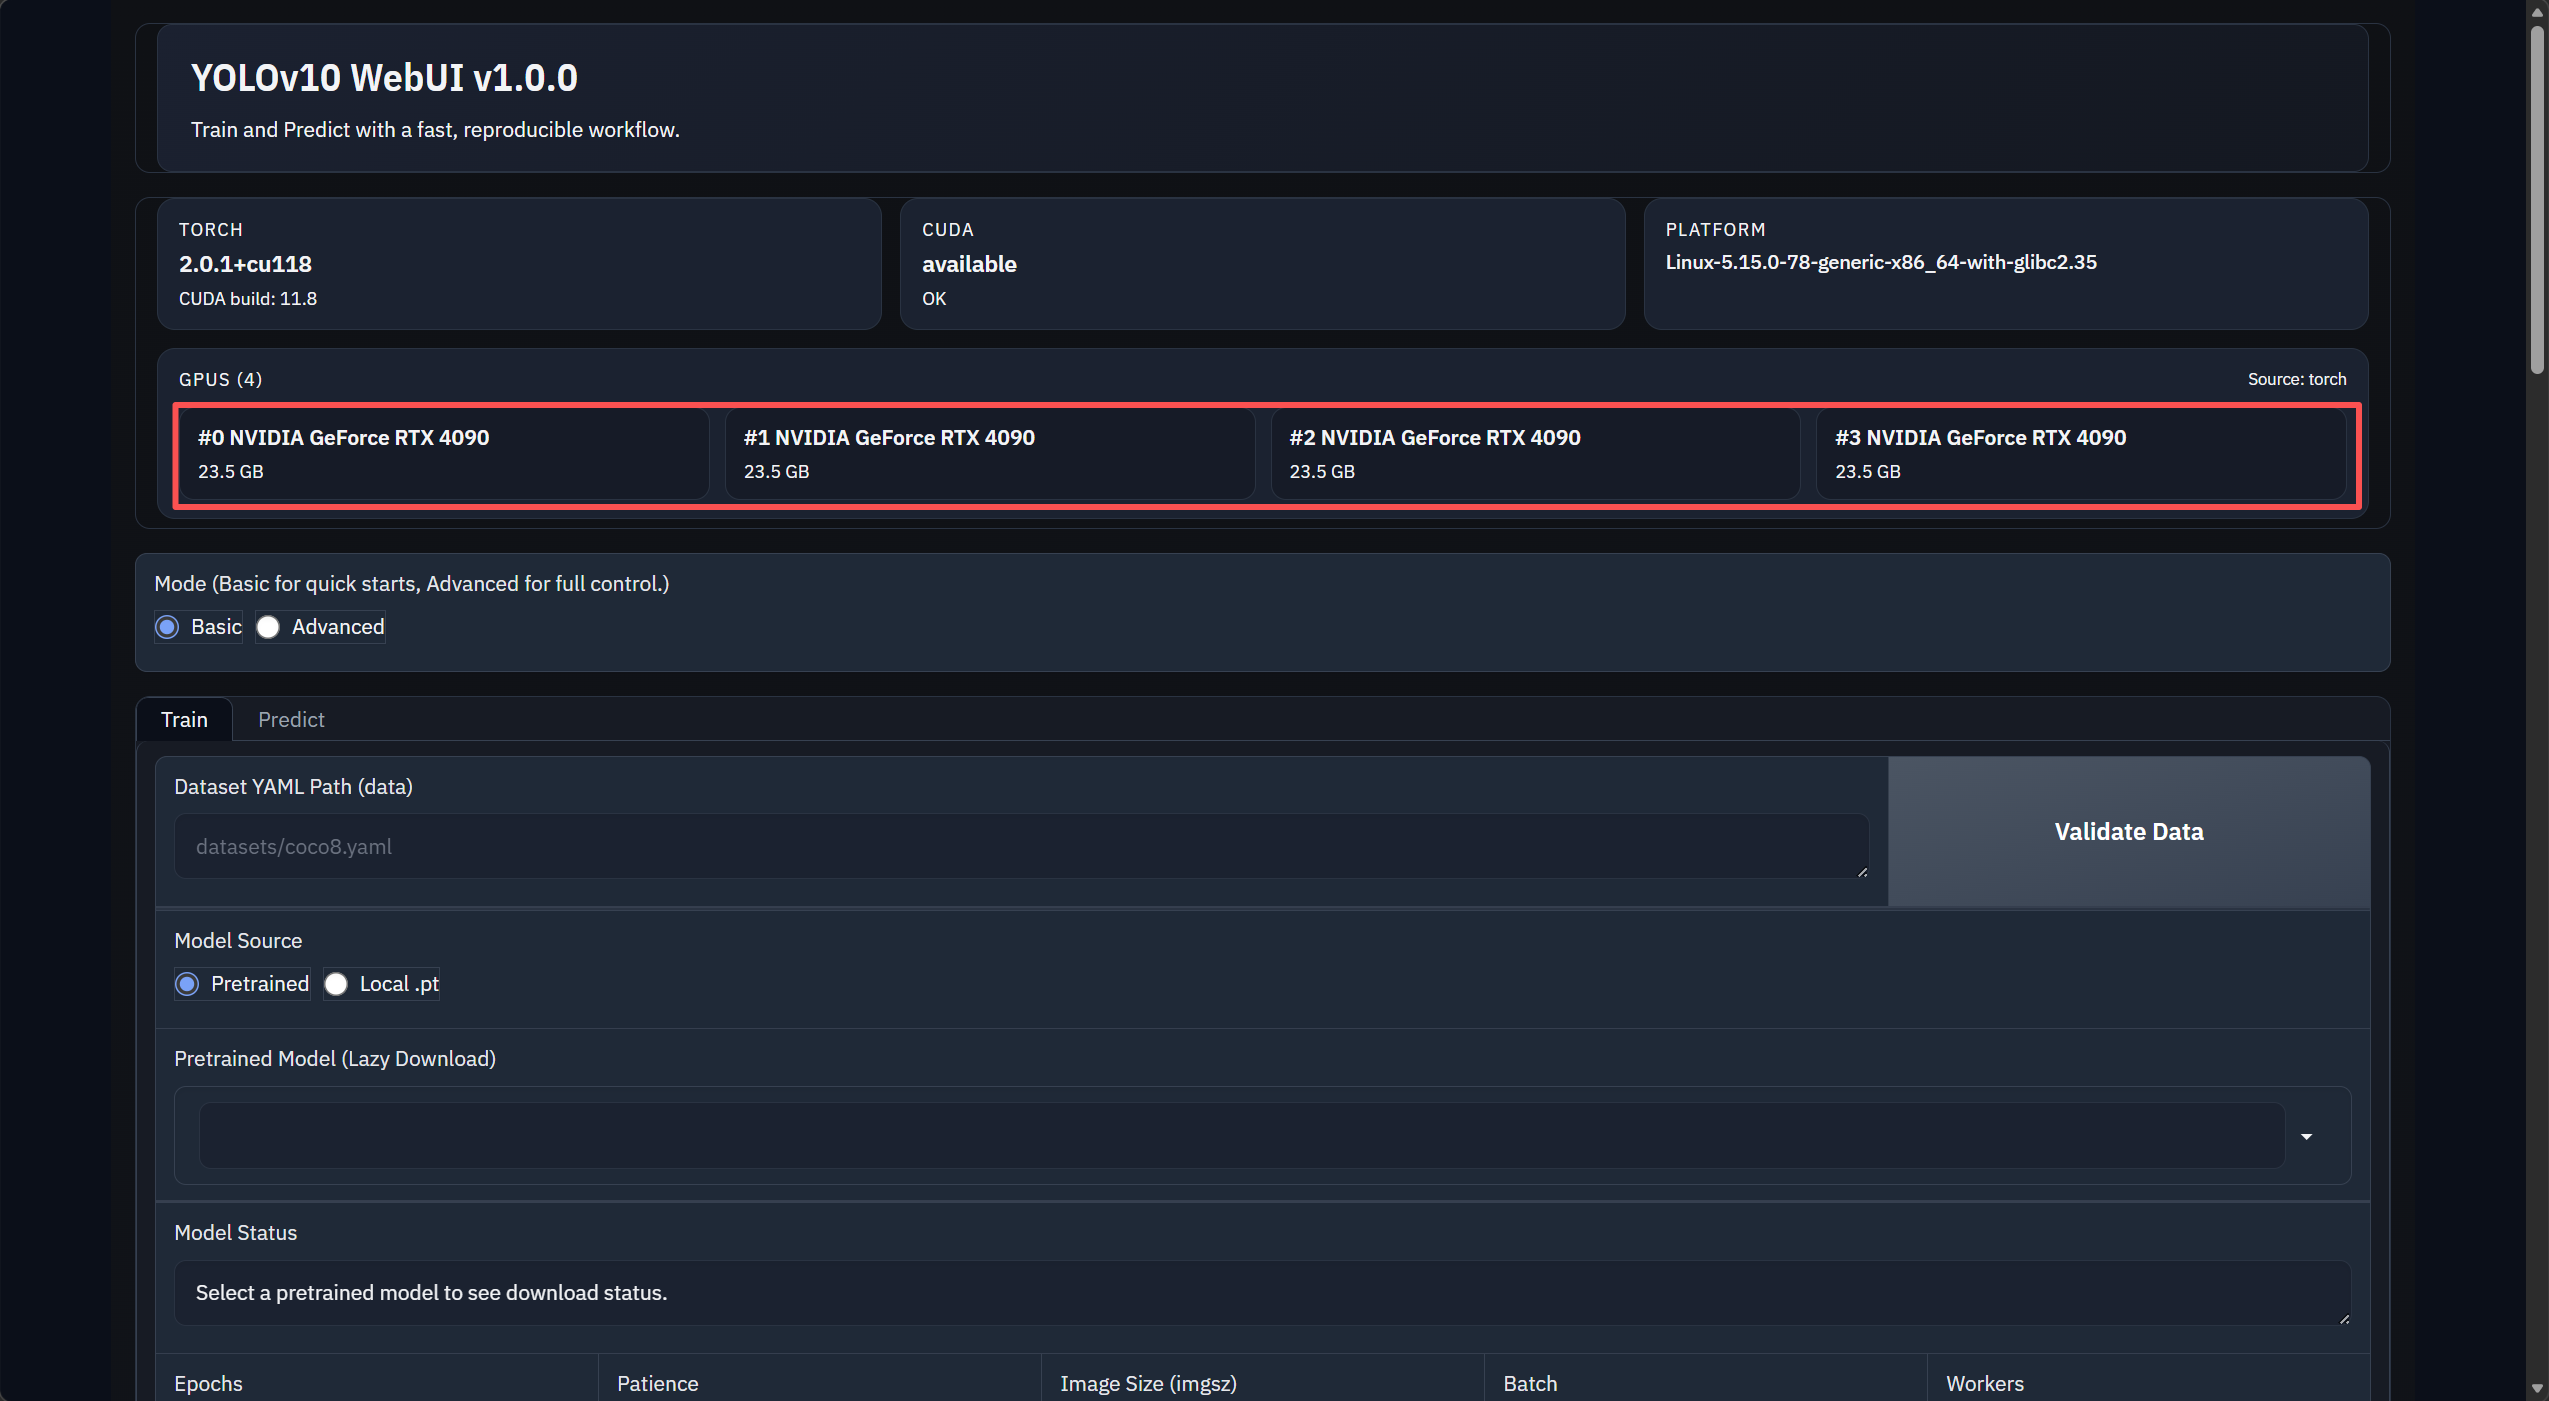Click the Dataset YAML Path input field
Screen dimensions: 2549x1401
click(x=1022, y=846)
